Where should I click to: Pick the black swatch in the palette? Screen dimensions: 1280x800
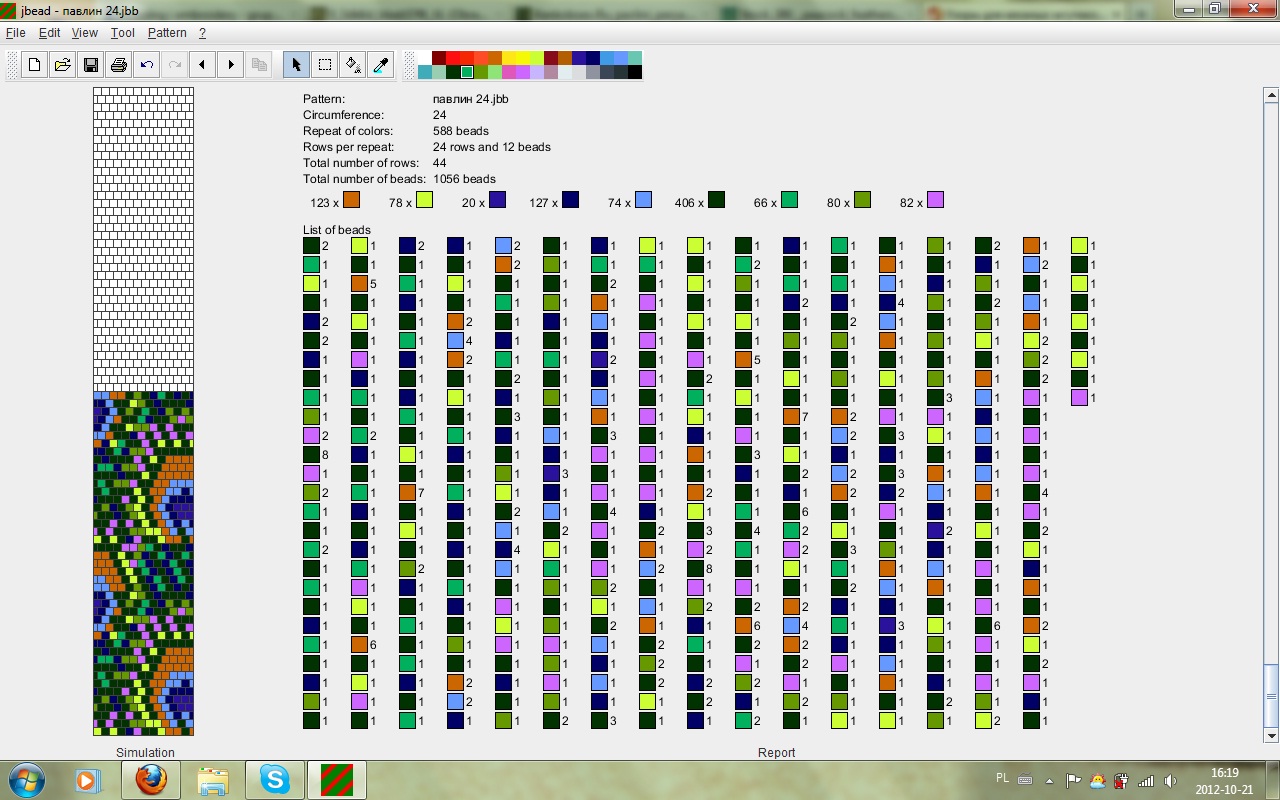click(x=635, y=72)
